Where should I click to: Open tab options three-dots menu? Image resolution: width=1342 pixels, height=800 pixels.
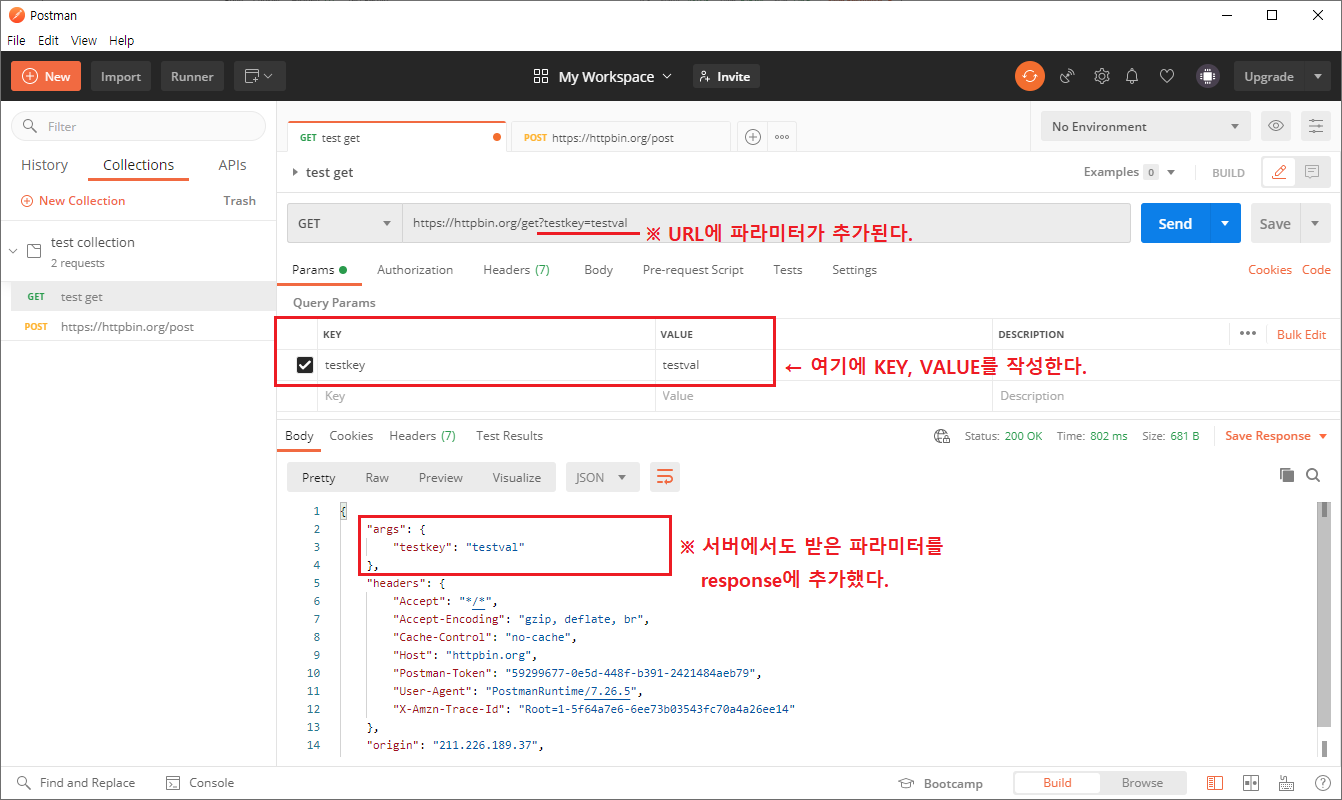tap(782, 137)
